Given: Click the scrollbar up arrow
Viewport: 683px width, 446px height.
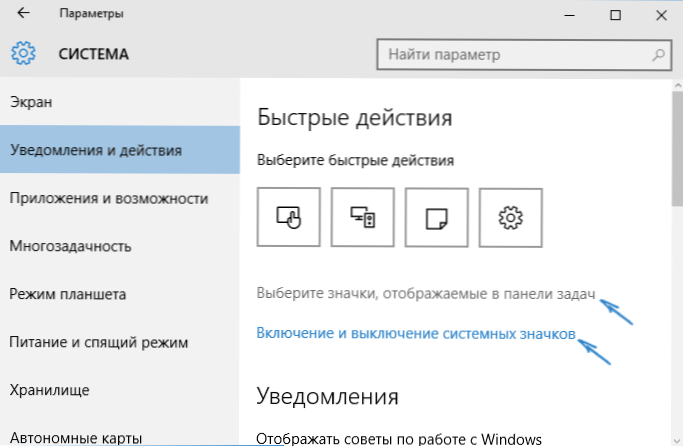Looking at the screenshot, I should coord(678,85).
